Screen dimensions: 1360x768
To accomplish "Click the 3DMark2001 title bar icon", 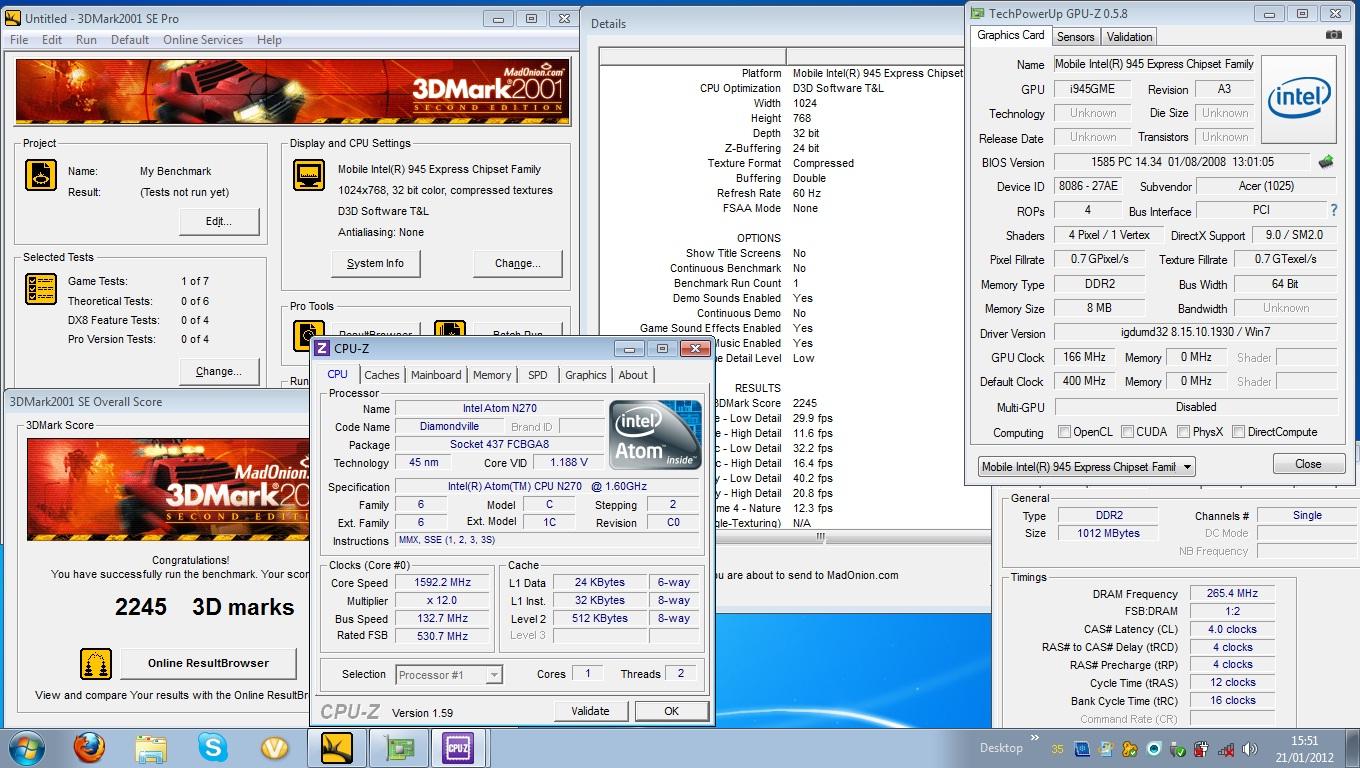I will (12, 18).
